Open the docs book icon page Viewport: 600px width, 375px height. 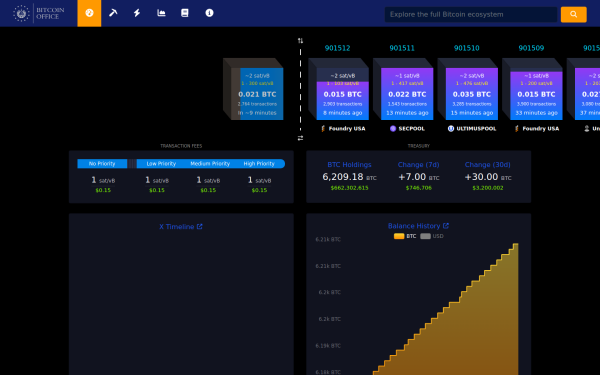tap(185, 13)
